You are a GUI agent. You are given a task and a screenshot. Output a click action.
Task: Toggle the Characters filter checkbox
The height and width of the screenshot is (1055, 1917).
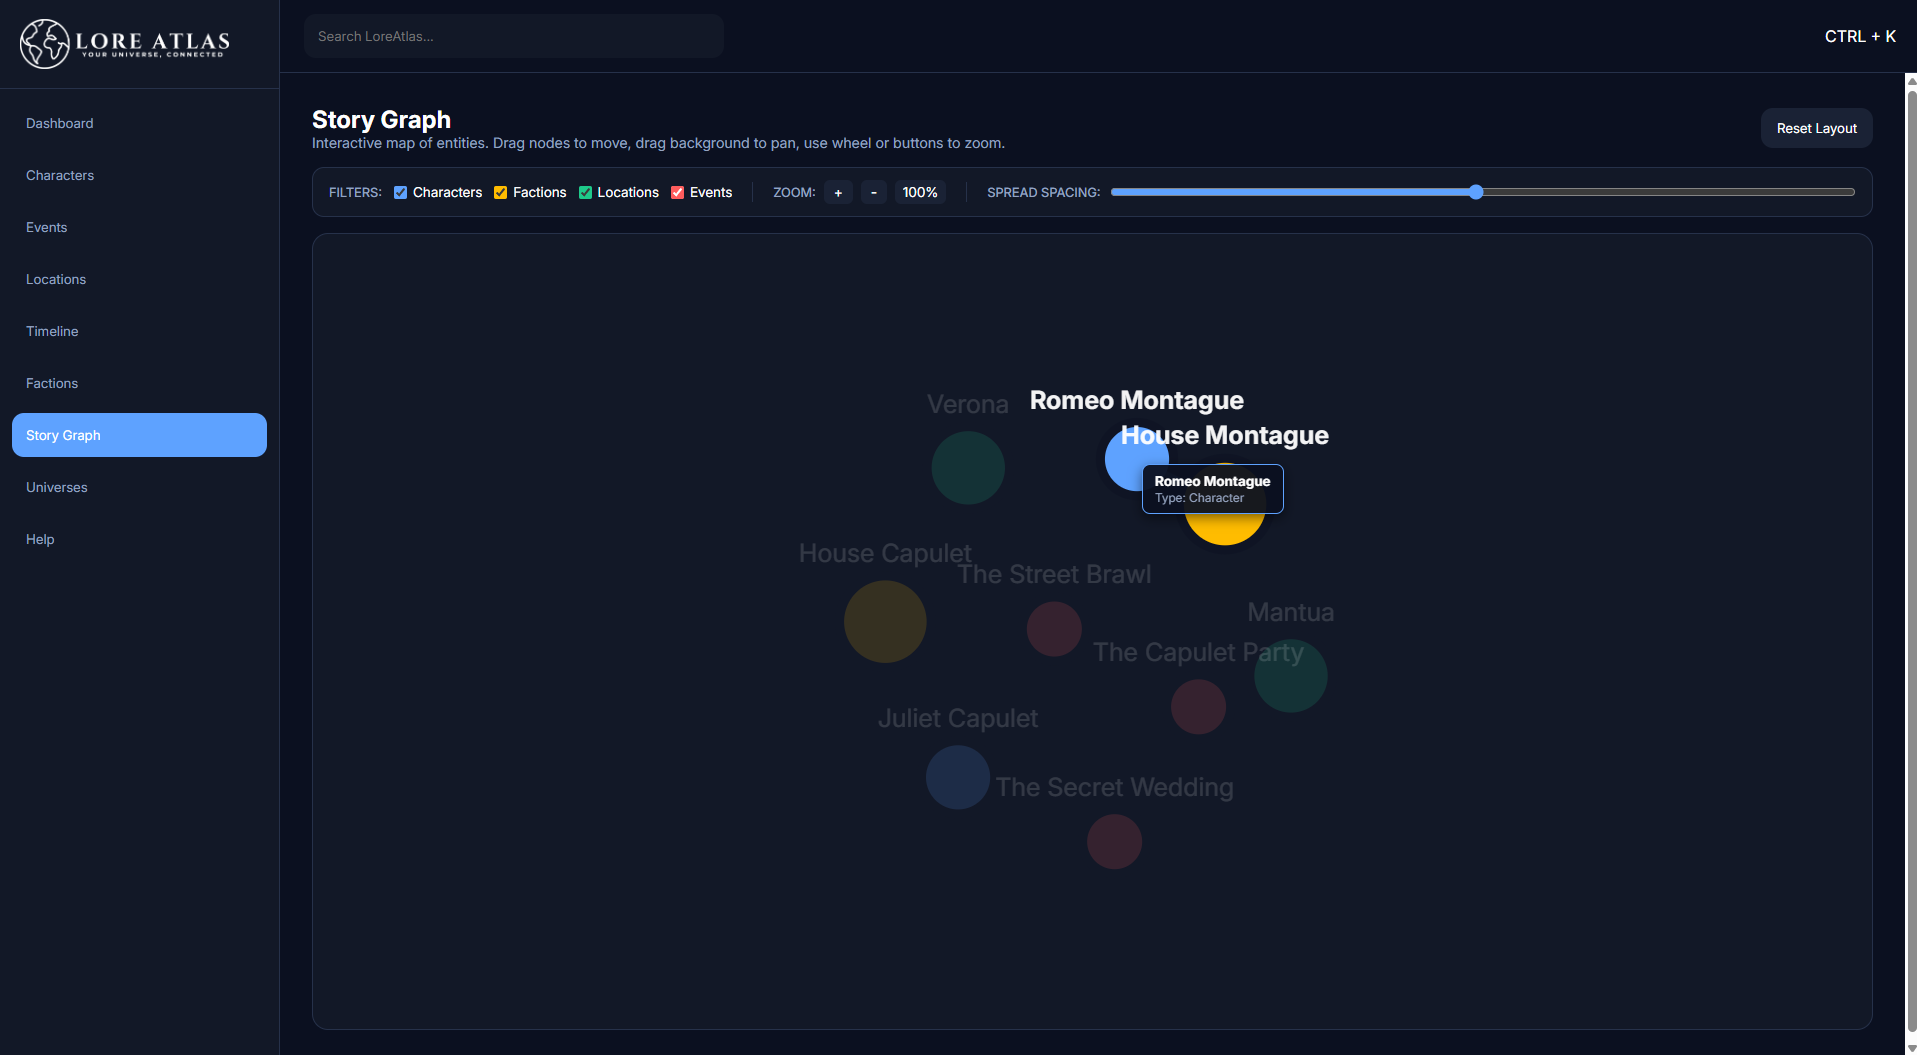(x=400, y=192)
